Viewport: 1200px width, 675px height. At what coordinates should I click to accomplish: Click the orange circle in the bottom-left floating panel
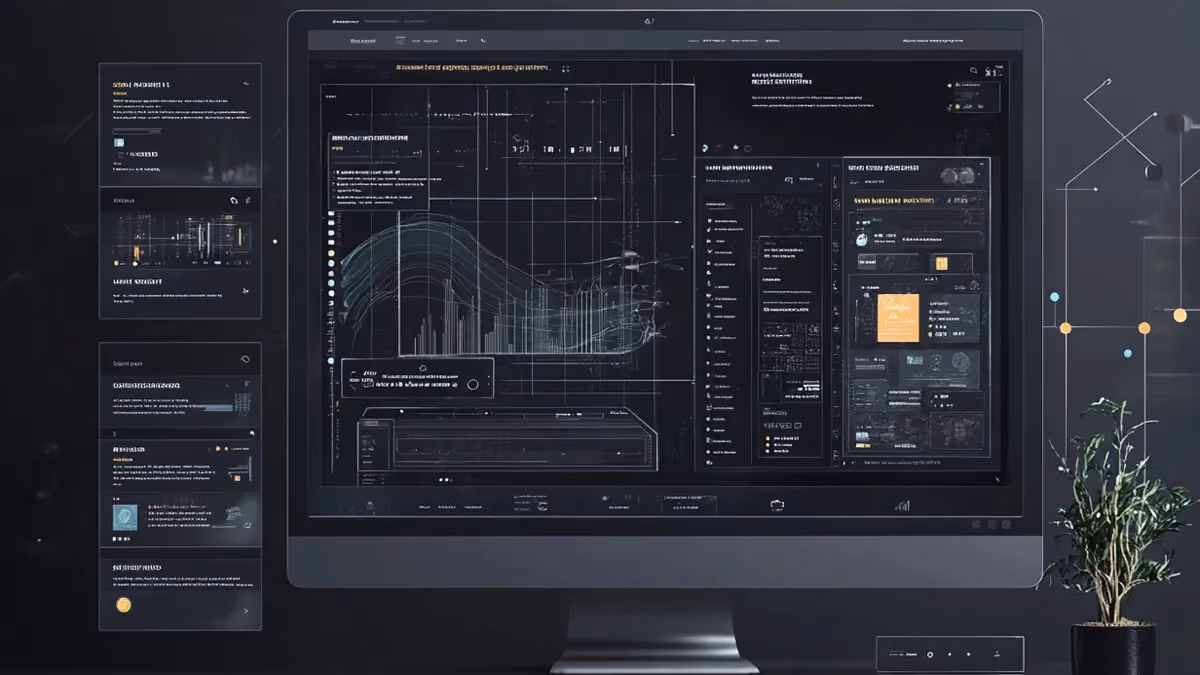click(x=124, y=604)
